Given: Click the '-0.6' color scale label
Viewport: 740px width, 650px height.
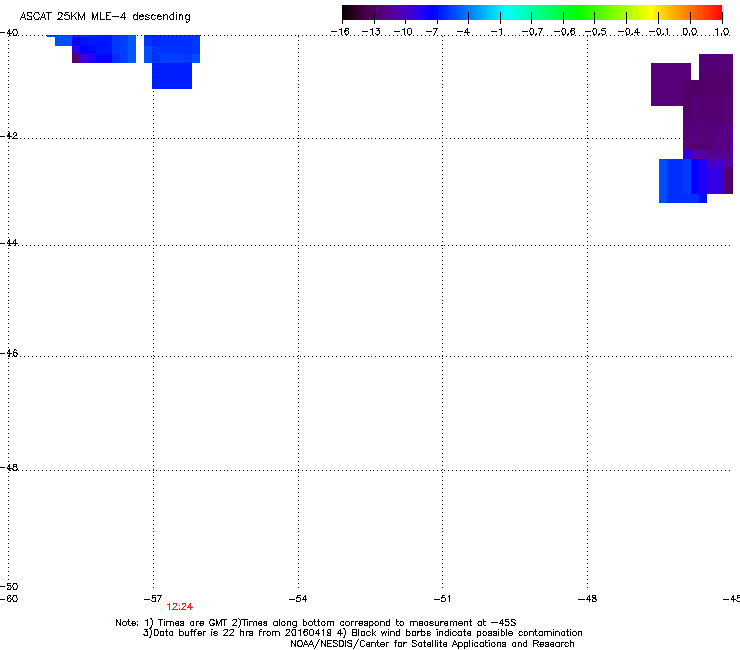Looking at the screenshot, I should click(x=564, y=32).
